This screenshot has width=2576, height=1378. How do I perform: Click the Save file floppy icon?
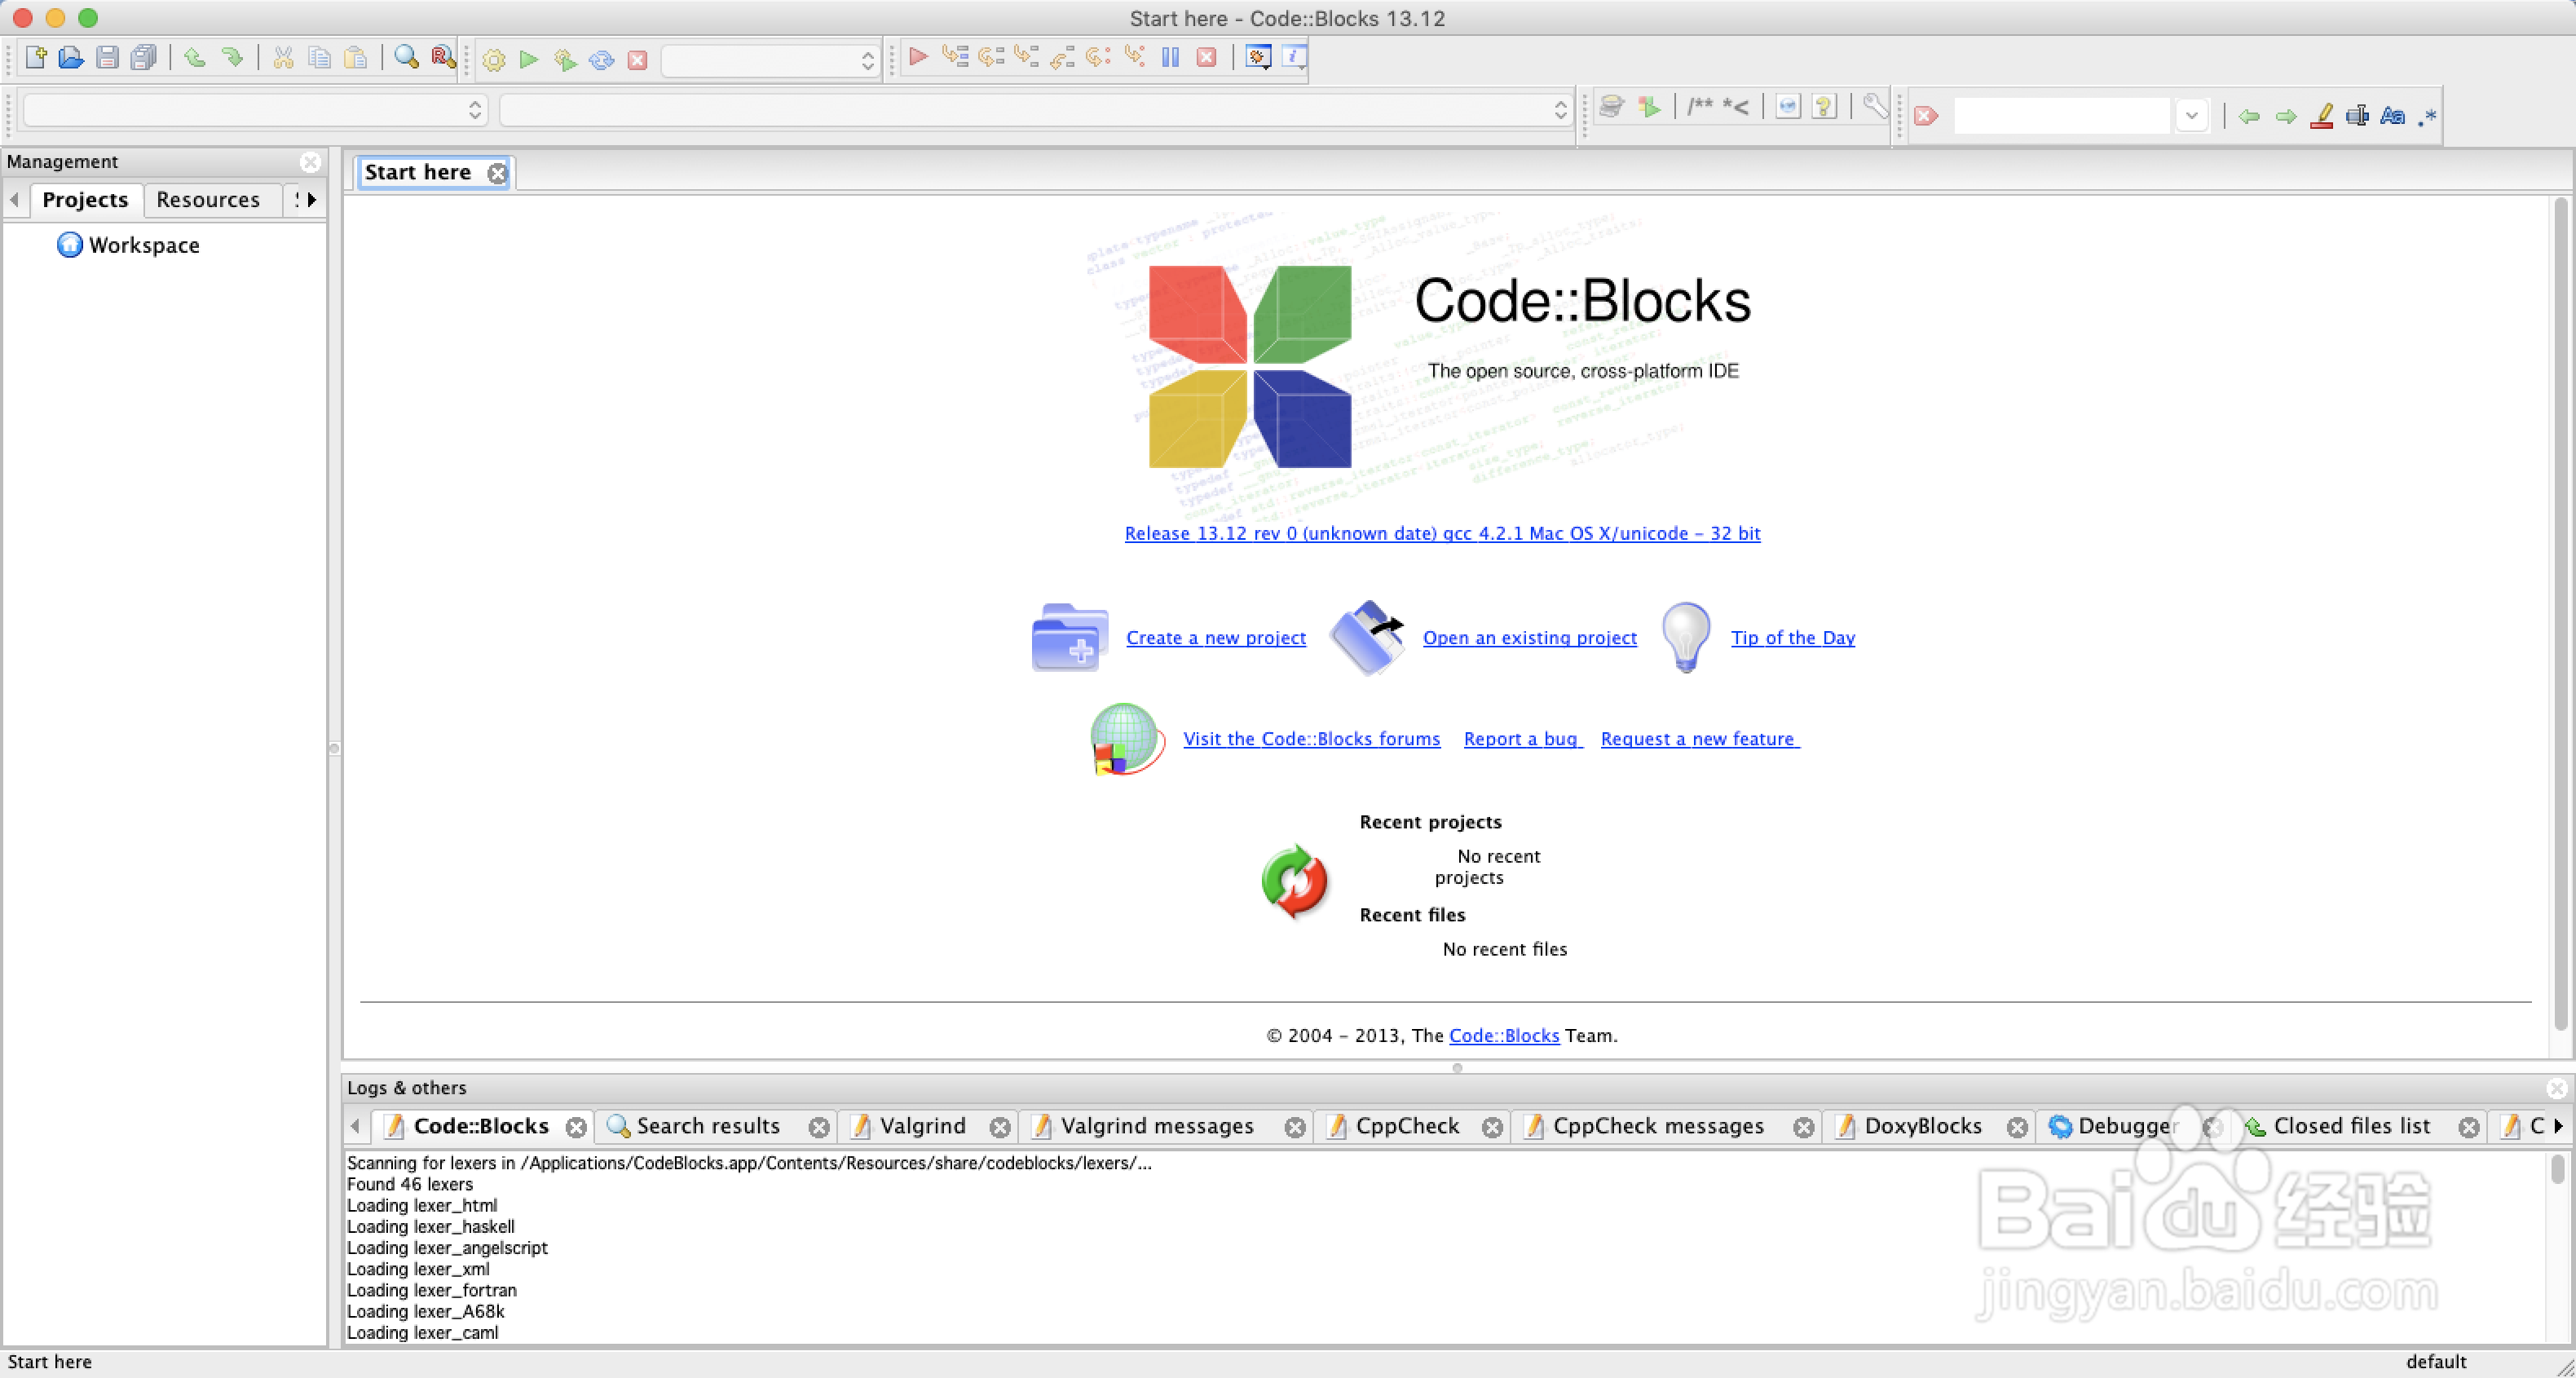coord(107,58)
